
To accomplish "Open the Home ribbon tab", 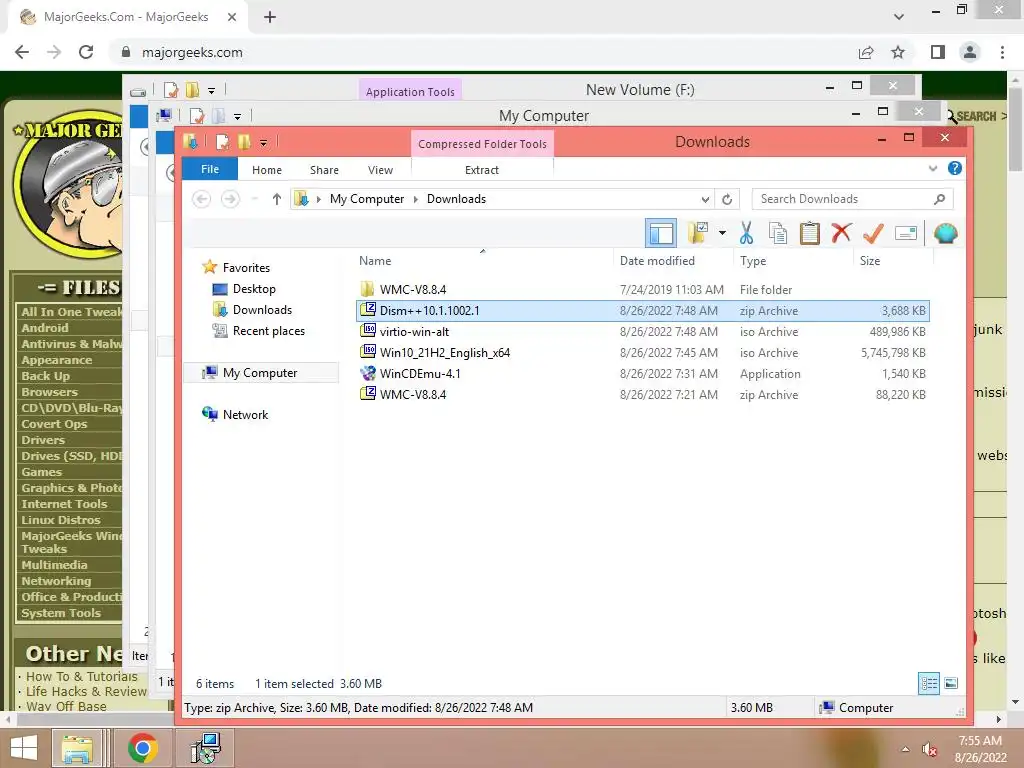I will (x=266, y=170).
